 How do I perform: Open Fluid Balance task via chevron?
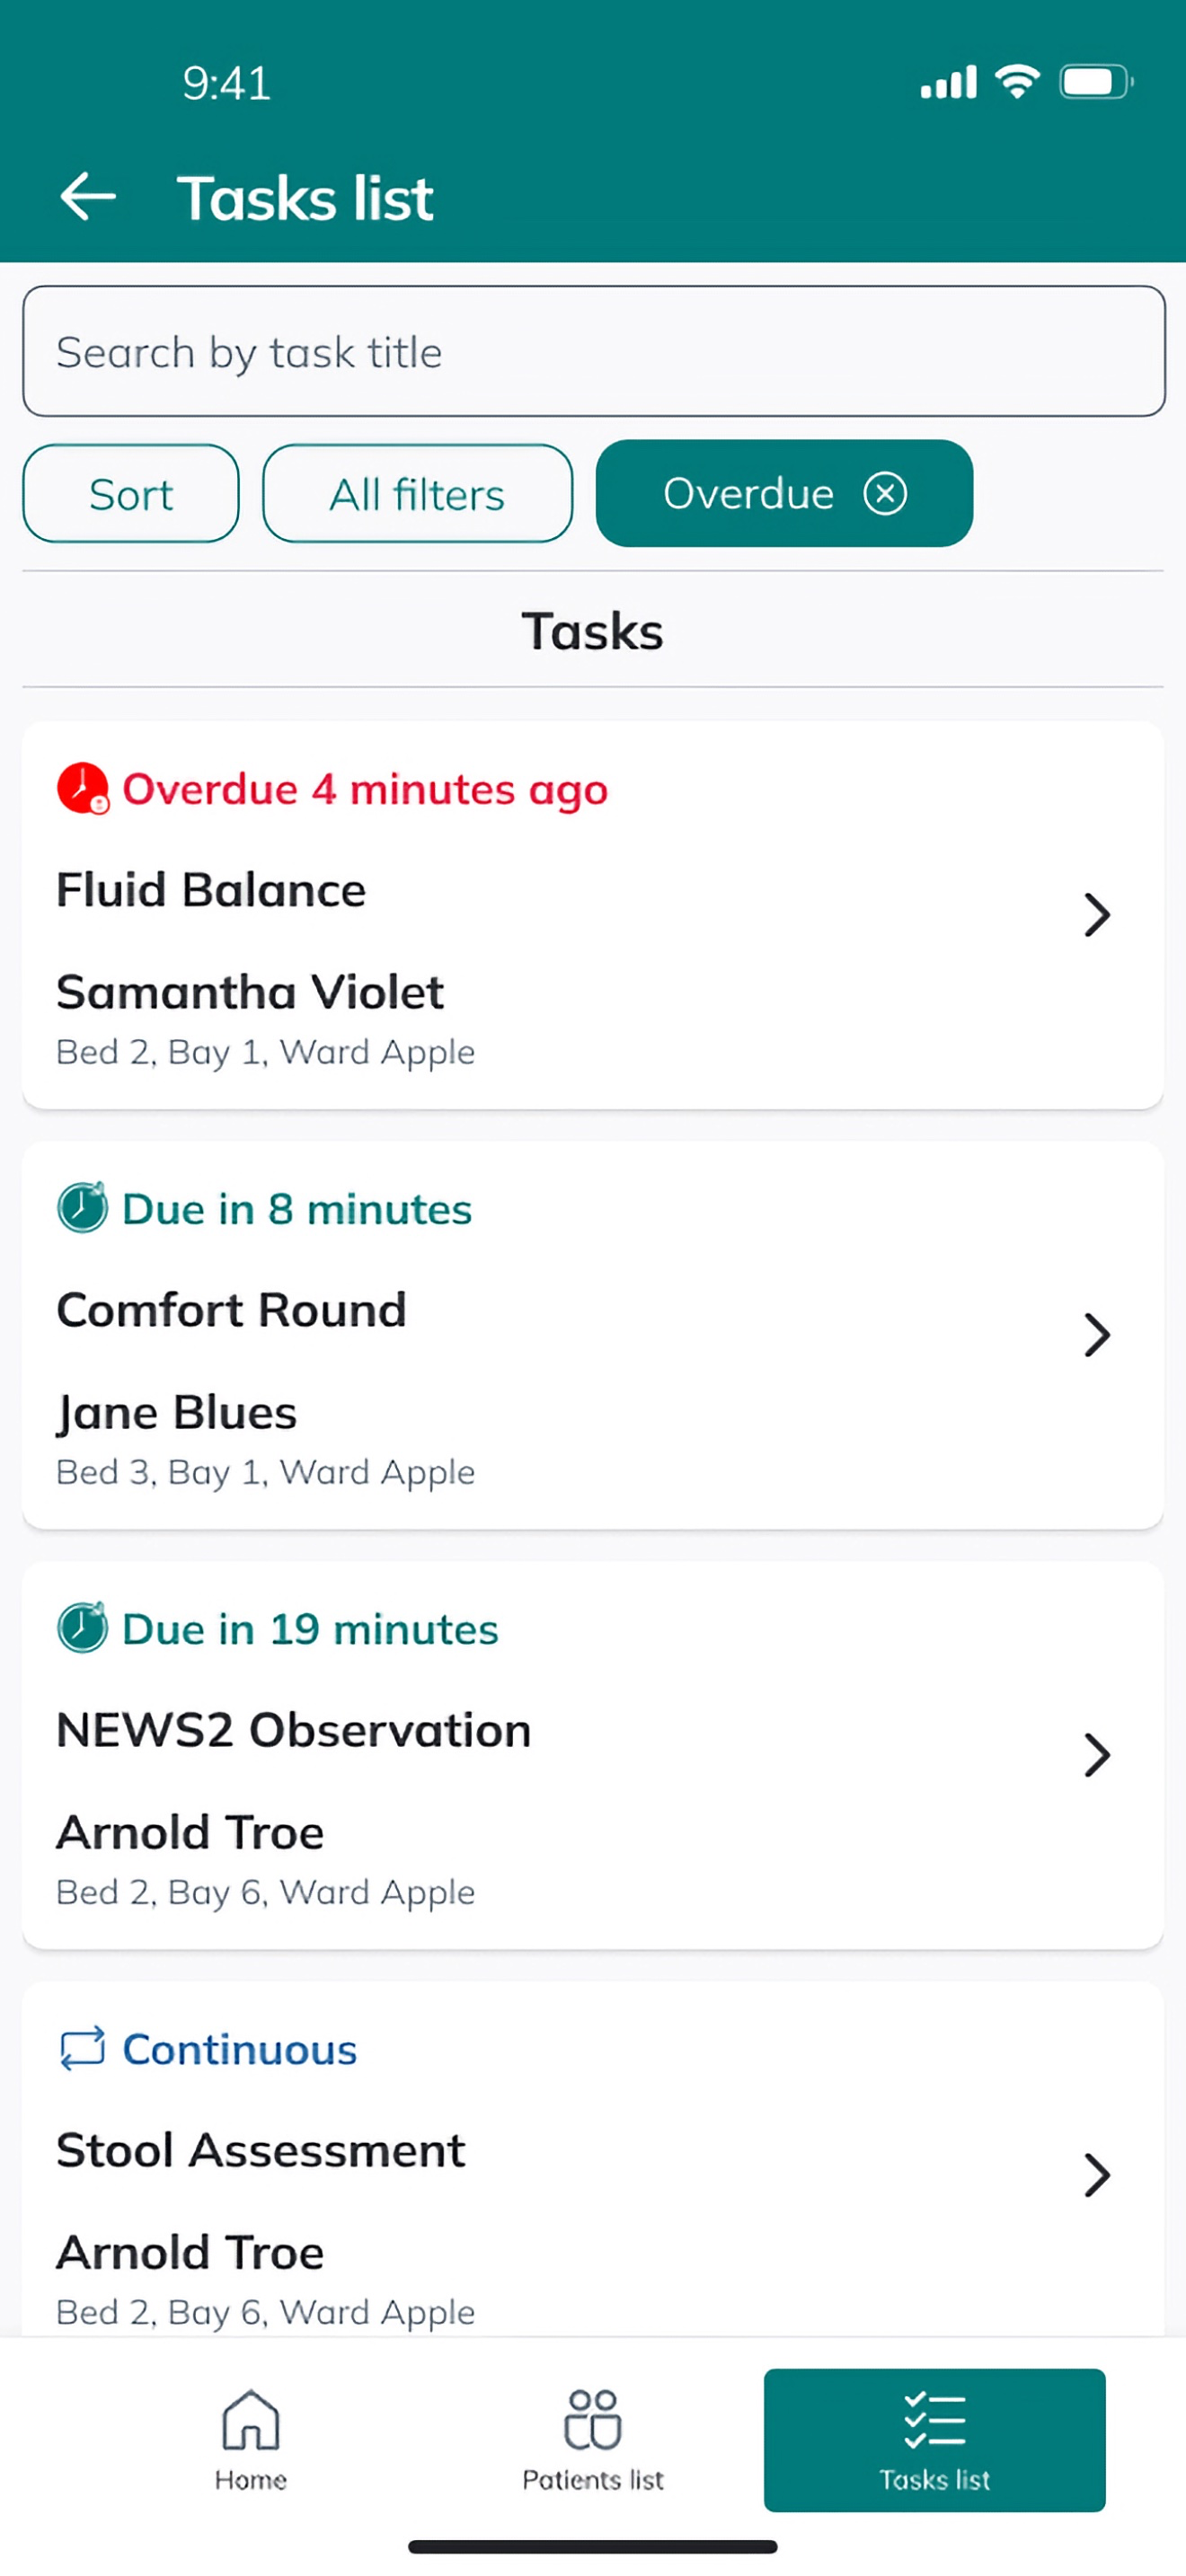1097,914
